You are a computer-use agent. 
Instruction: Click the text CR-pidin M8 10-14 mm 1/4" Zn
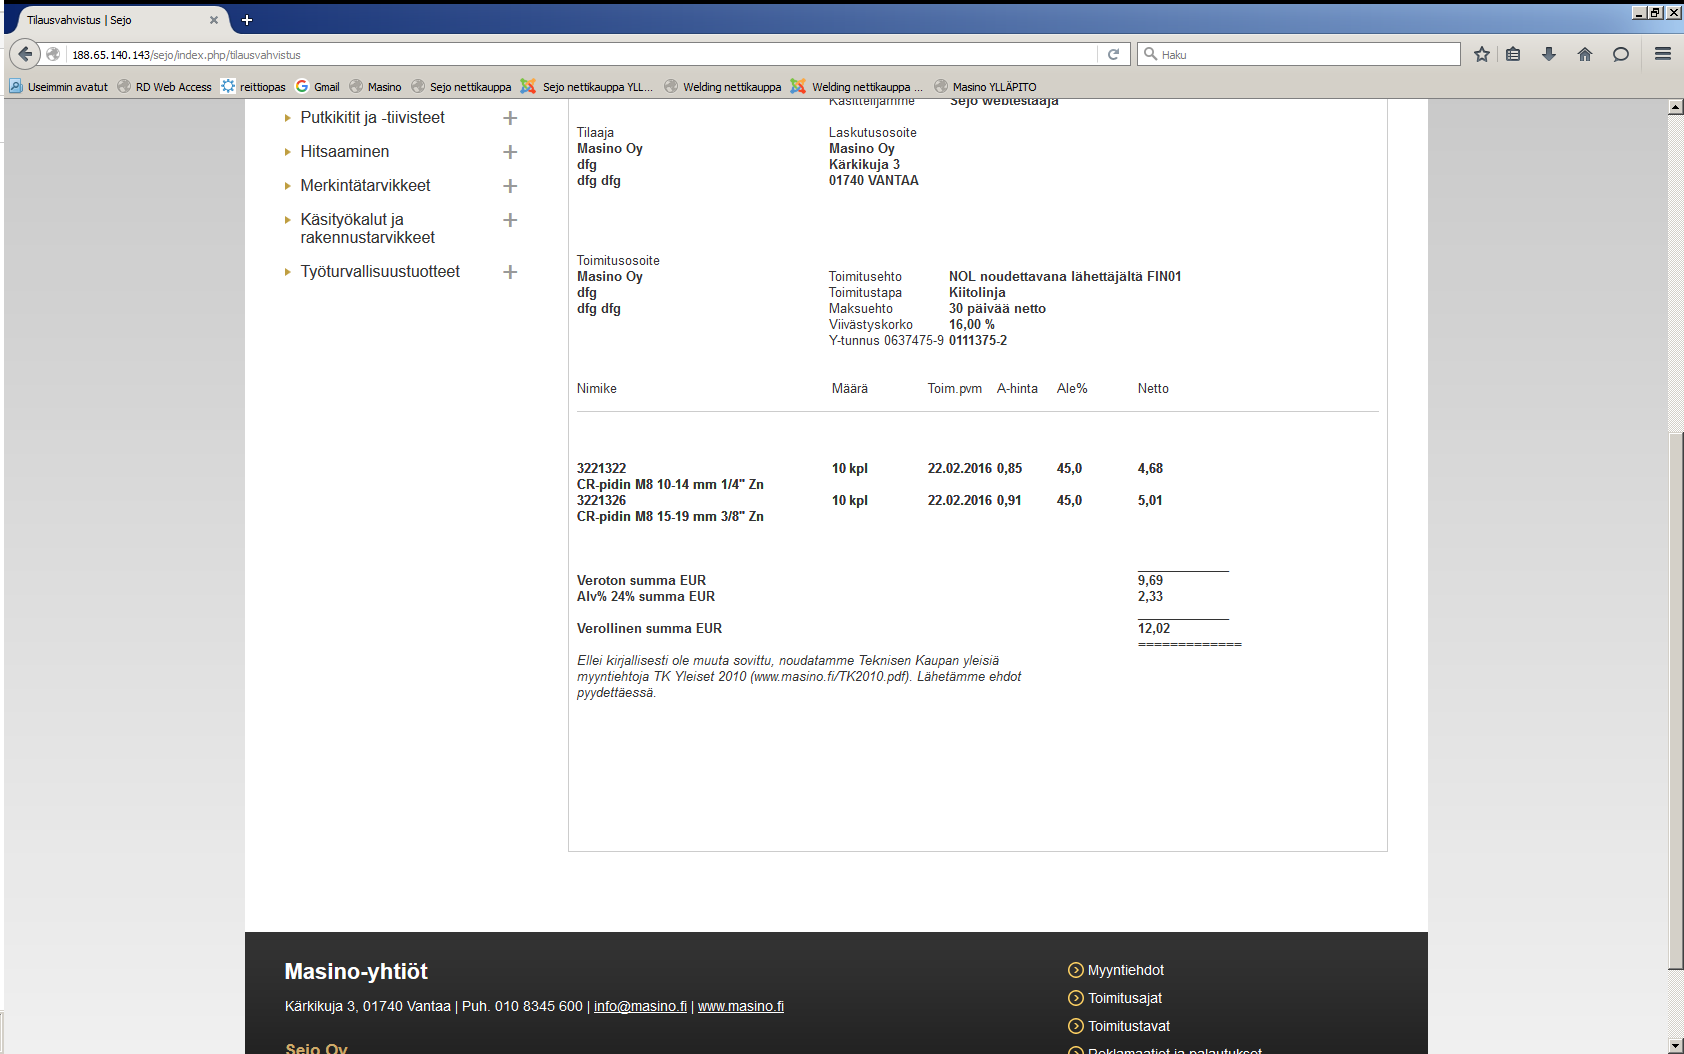[x=670, y=484]
